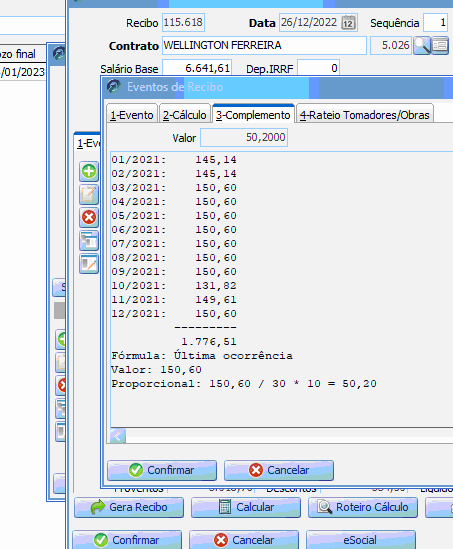Click the edit event notepad icon
The height and width of the screenshot is (549, 453).
89,195
